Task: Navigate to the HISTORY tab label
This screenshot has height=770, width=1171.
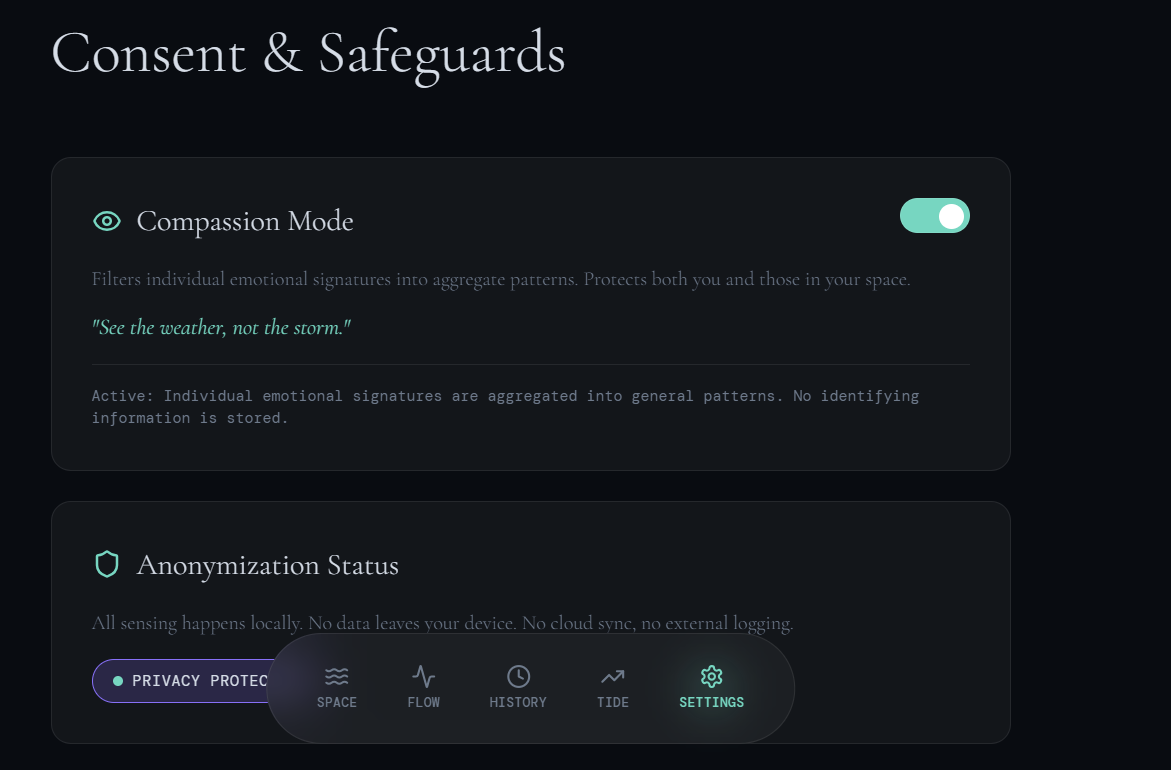Action: point(518,702)
